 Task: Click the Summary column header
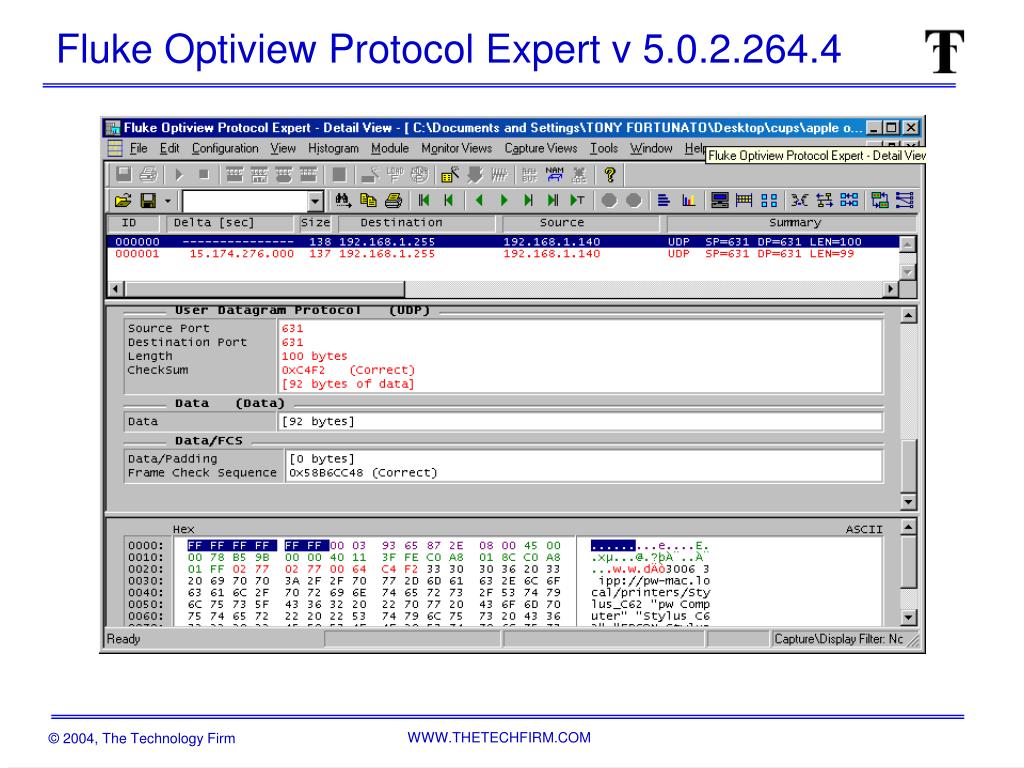792,223
